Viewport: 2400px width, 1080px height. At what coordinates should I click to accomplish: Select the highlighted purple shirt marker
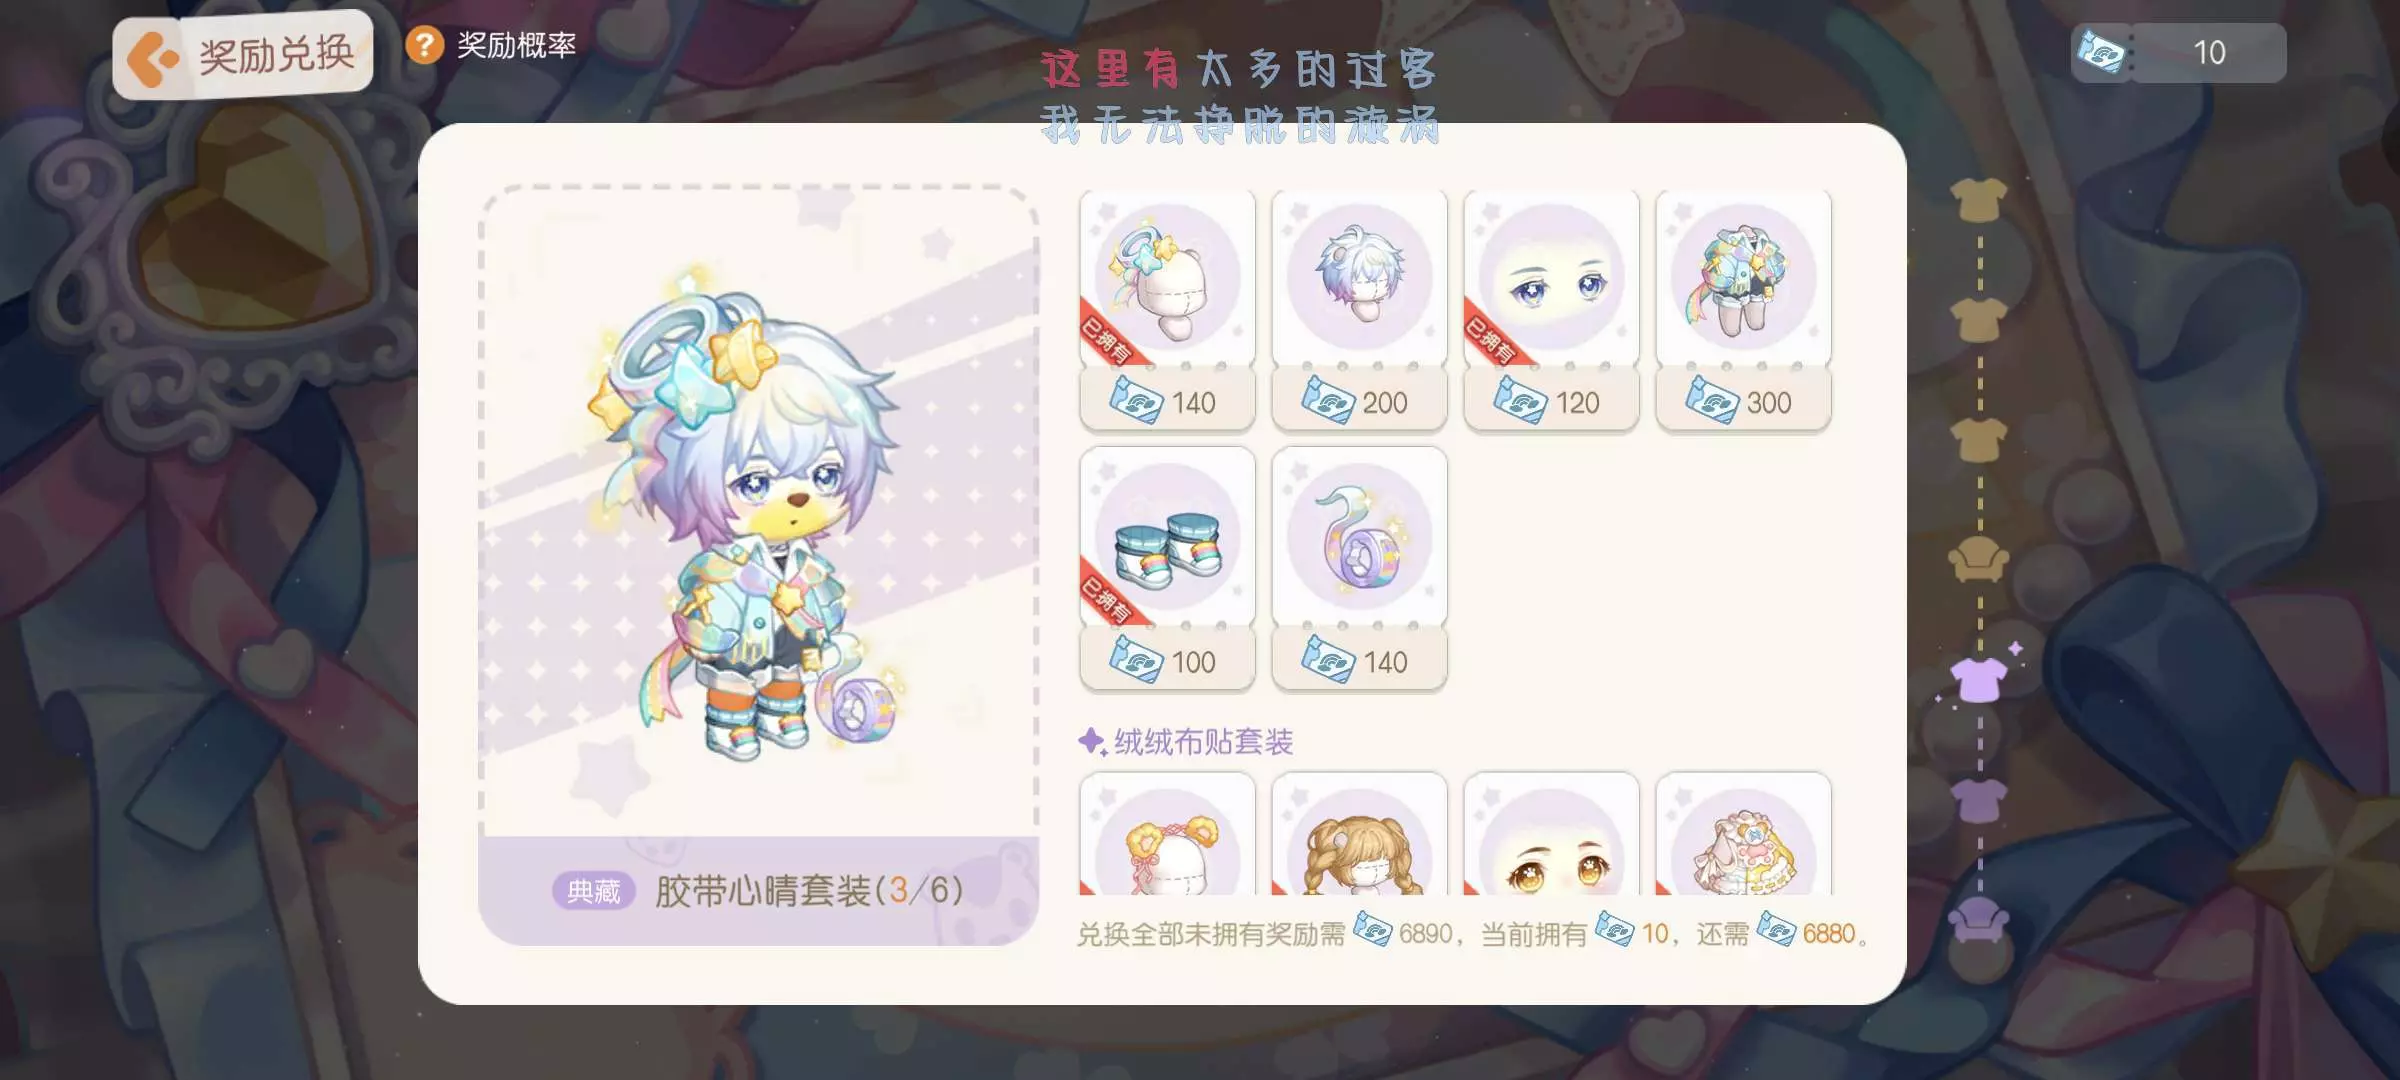pyautogui.click(x=1979, y=680)
